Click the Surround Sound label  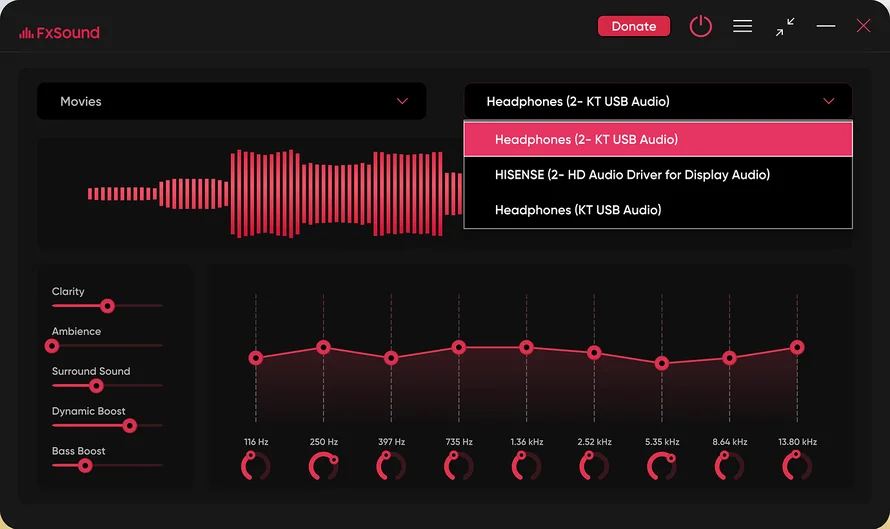91,371
